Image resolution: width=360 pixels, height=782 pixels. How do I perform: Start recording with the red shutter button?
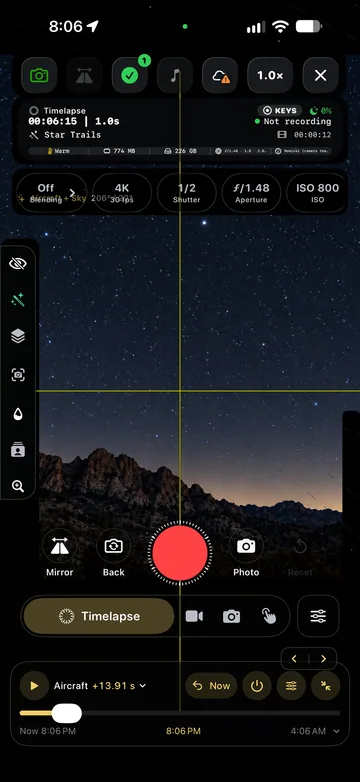point(180,552)
